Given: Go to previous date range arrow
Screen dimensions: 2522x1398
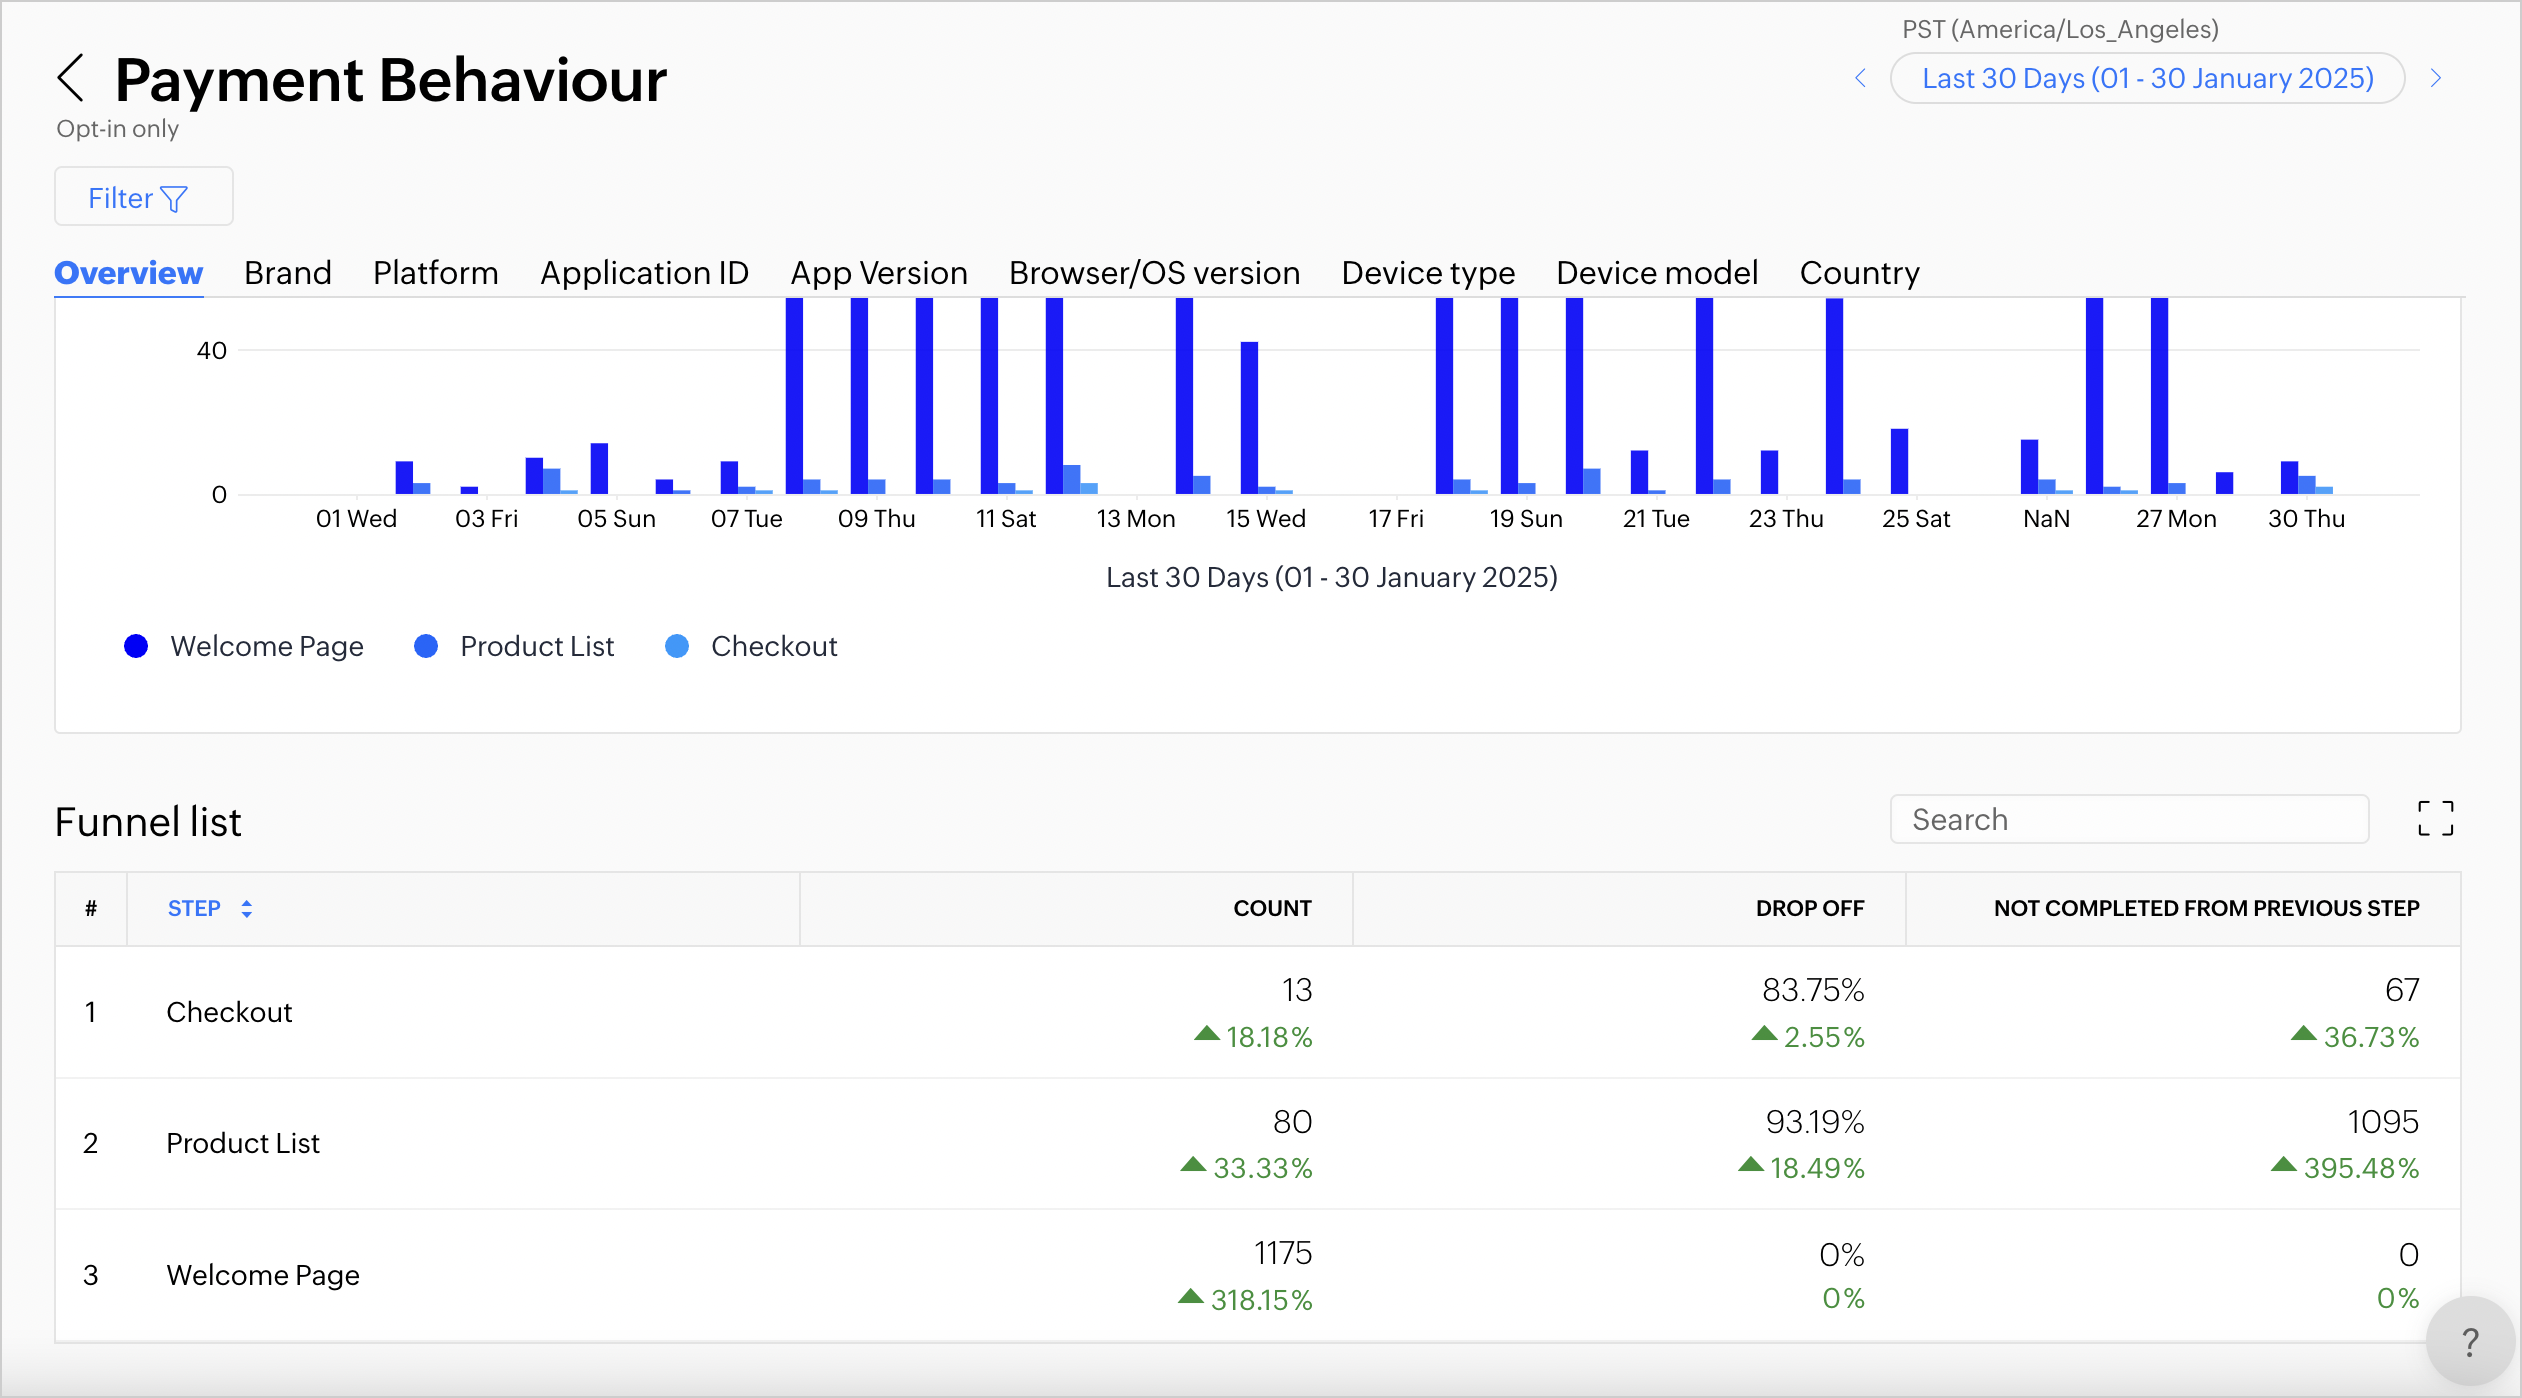Looking at the screenshot, I should point(1860,78).
